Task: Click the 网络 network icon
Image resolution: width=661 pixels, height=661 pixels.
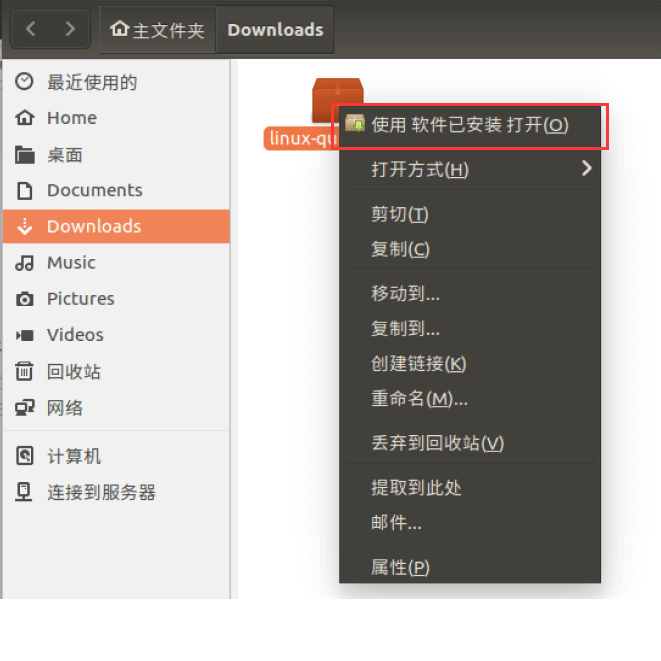Action: (24, 408)
